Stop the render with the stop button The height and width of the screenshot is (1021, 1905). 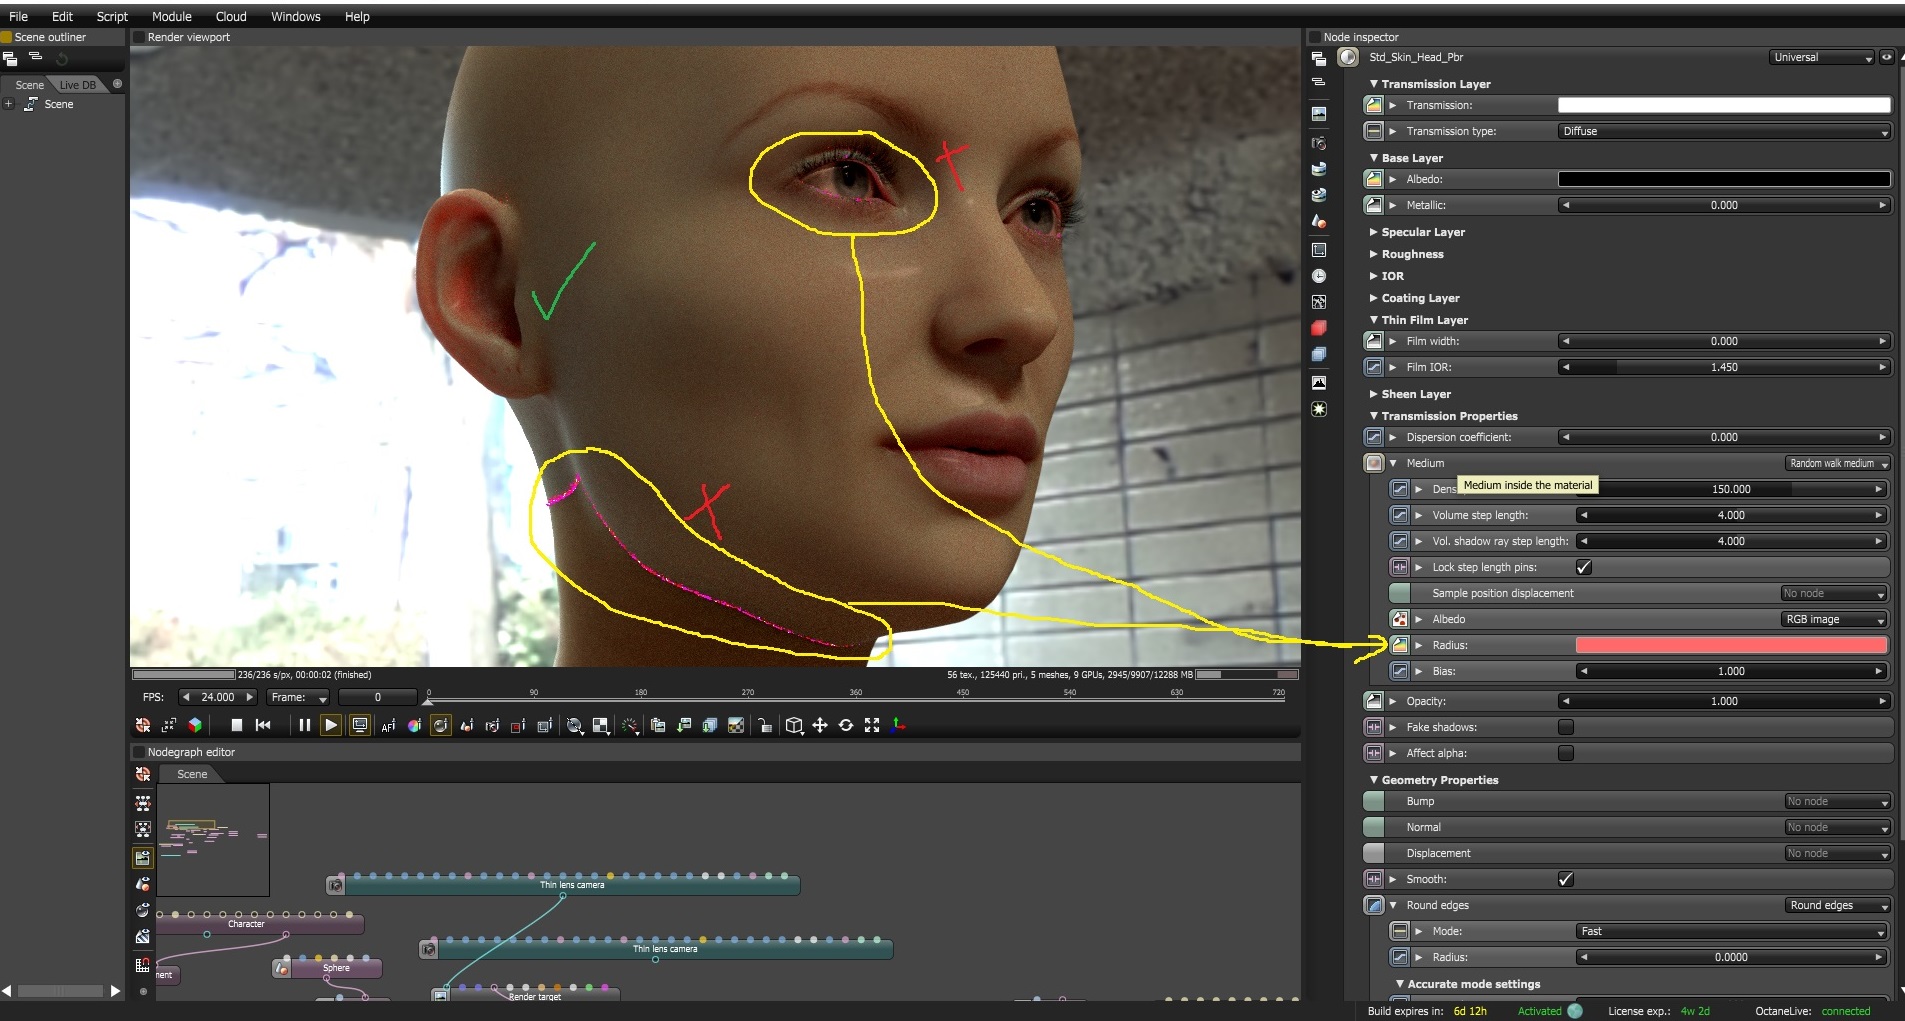pyautogui.click(x=237, y=725)
